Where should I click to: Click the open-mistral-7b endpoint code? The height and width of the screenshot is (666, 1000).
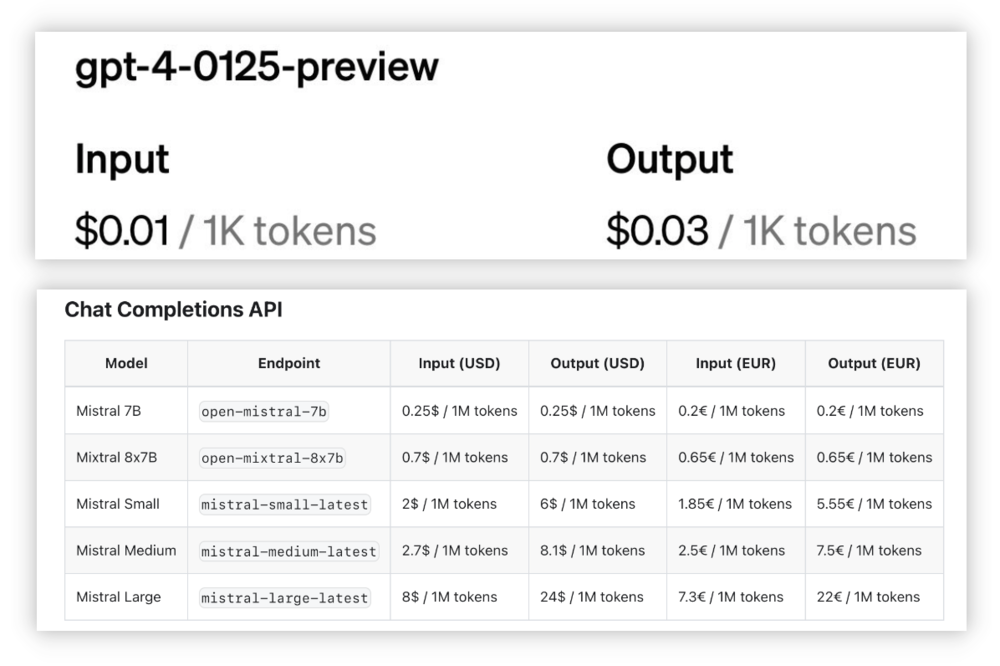(x=264, y=411)
